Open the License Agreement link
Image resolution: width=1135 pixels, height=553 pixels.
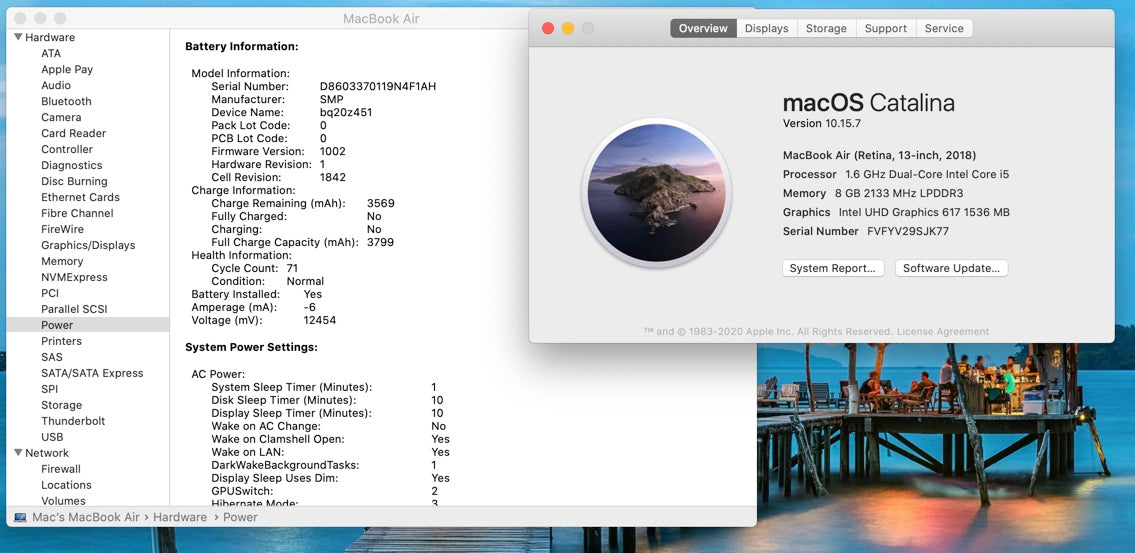pyautogui.click(x=942, y=331)
